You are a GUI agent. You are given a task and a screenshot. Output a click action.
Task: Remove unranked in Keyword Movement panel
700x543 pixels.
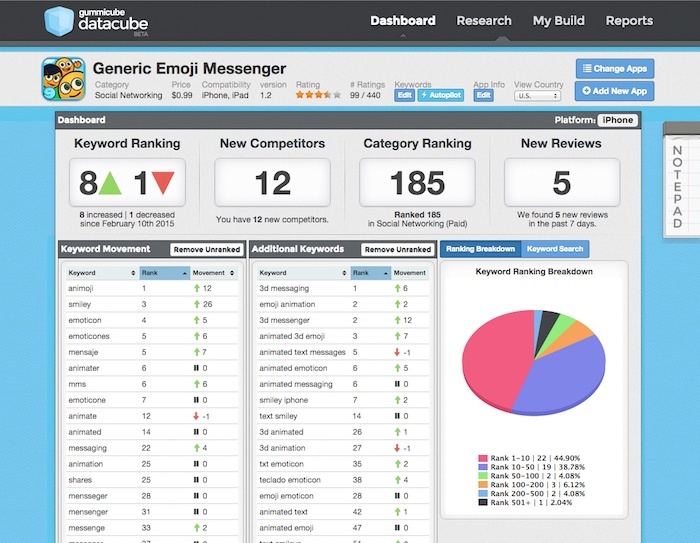click(207, 250)
